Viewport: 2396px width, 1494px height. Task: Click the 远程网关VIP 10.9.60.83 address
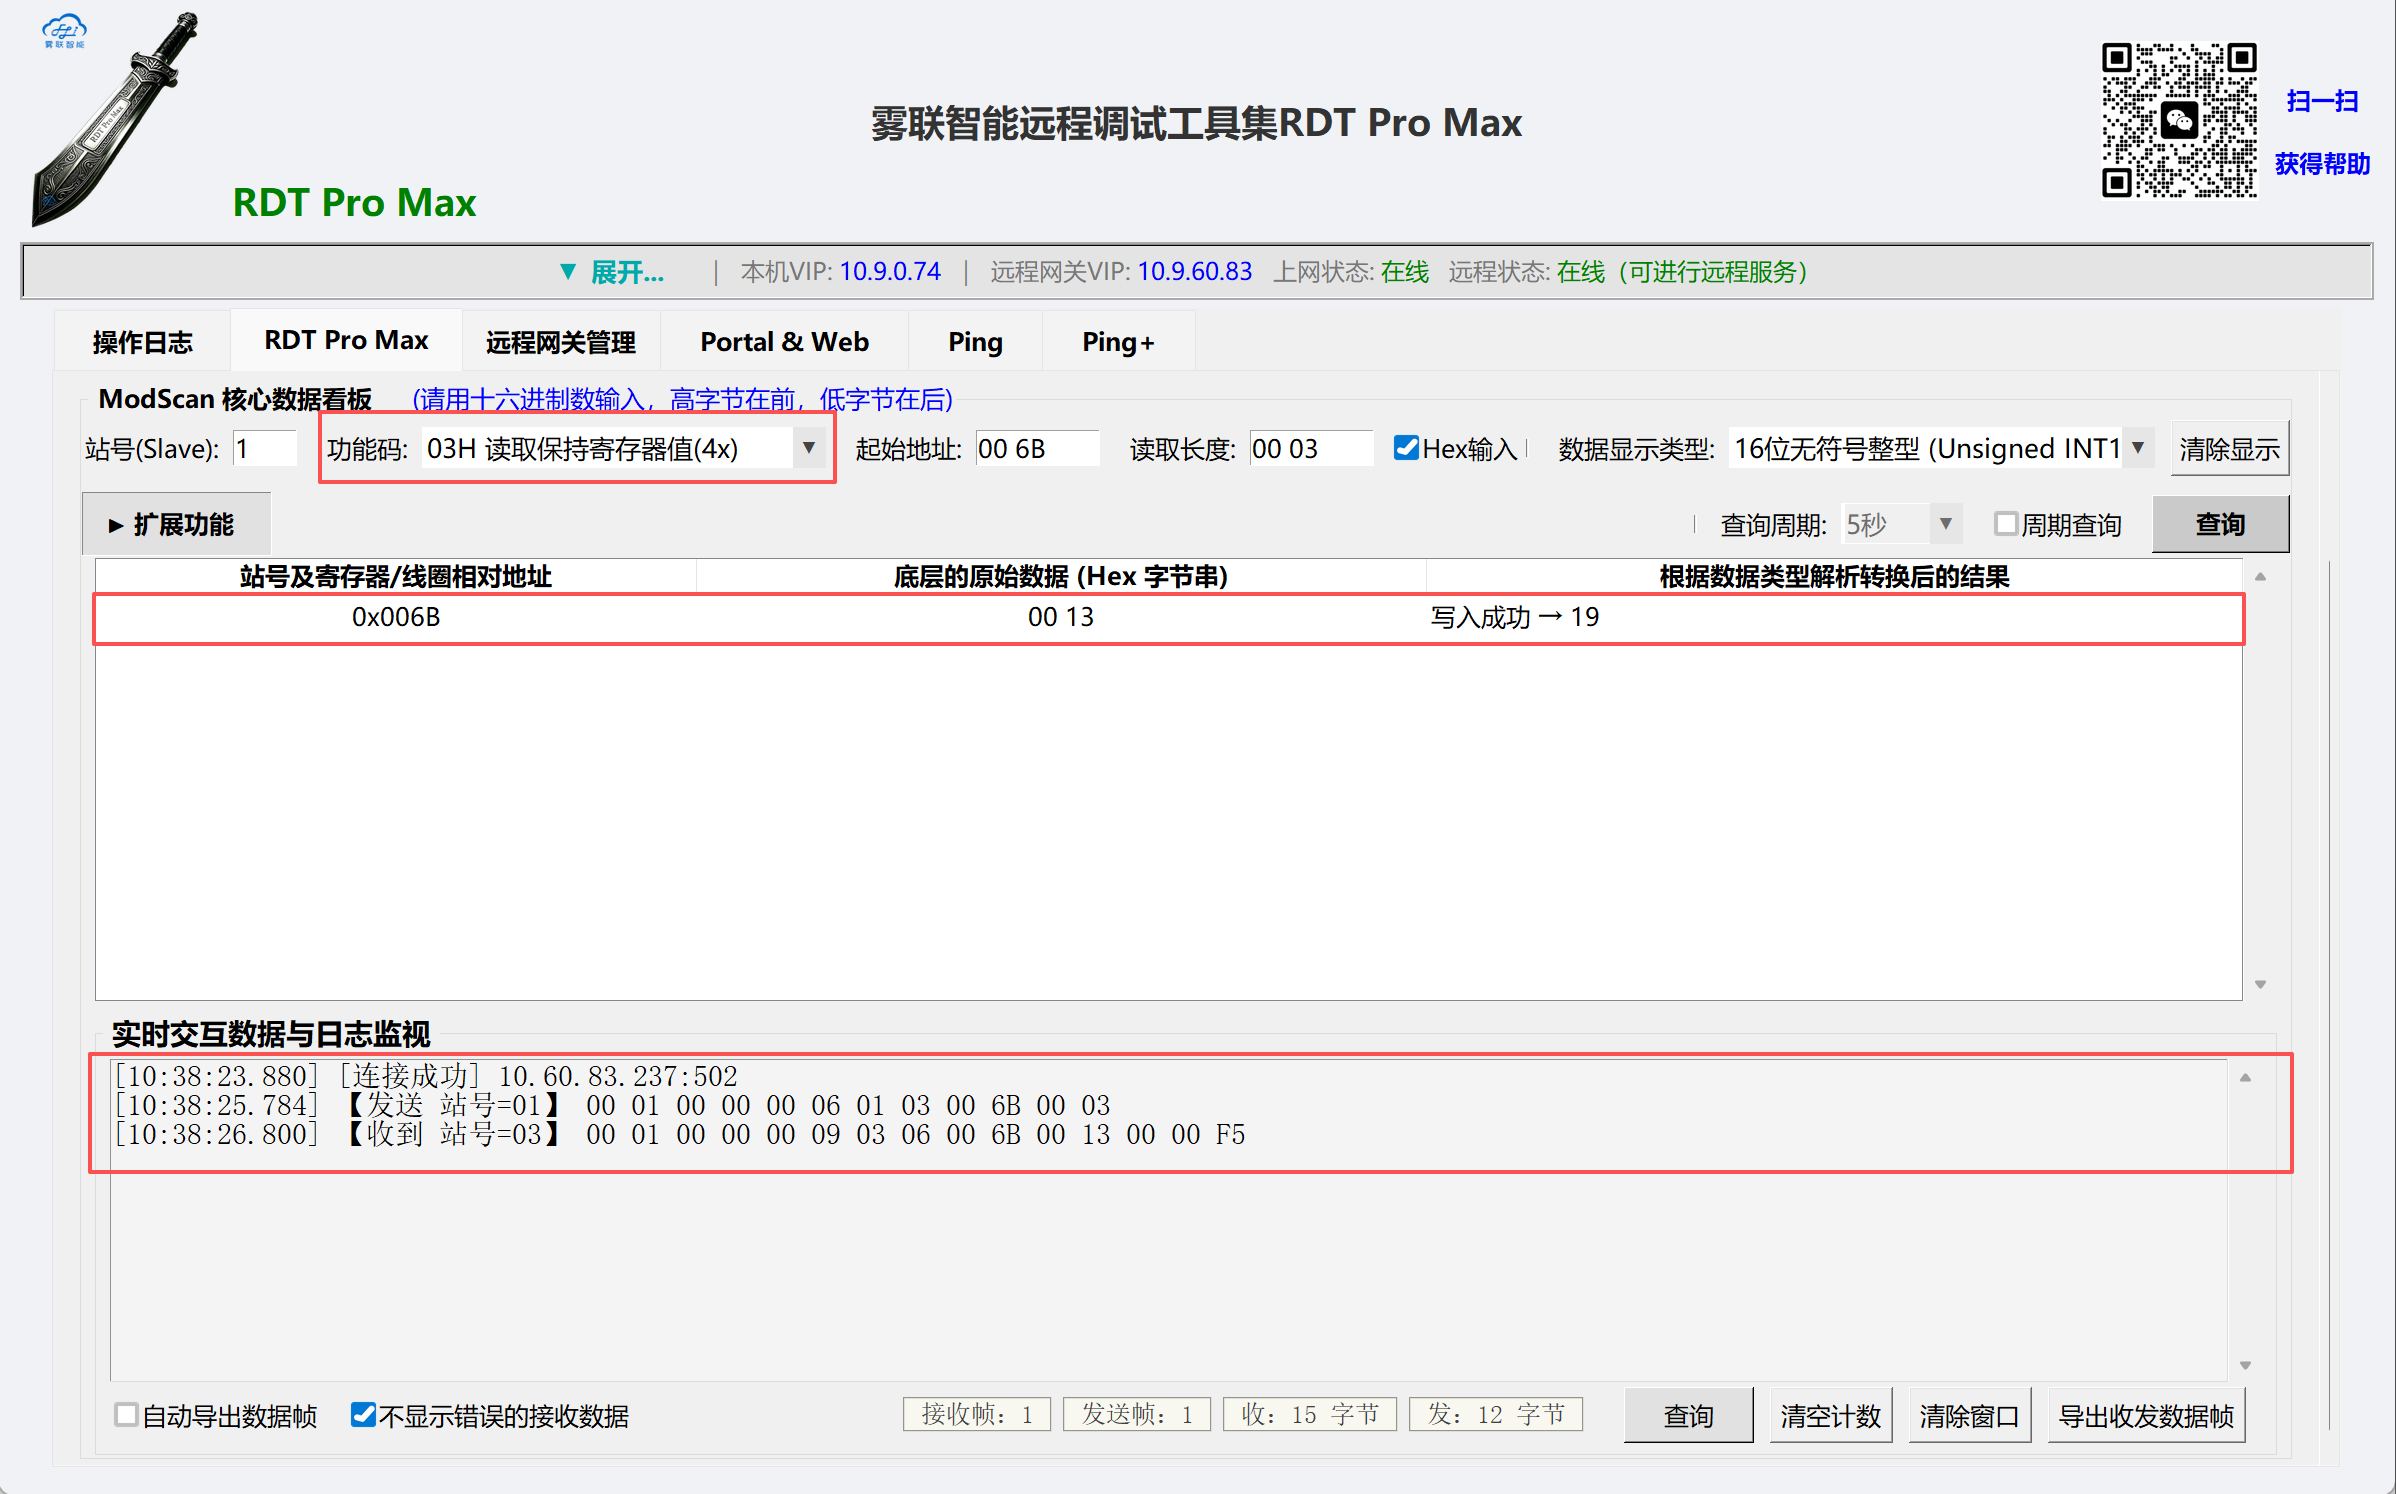(x=1195, y=272)
